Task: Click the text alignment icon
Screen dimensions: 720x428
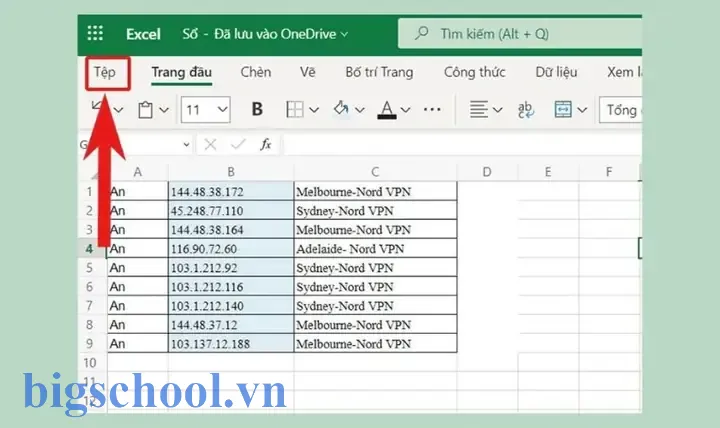Action: click(478, 110)
